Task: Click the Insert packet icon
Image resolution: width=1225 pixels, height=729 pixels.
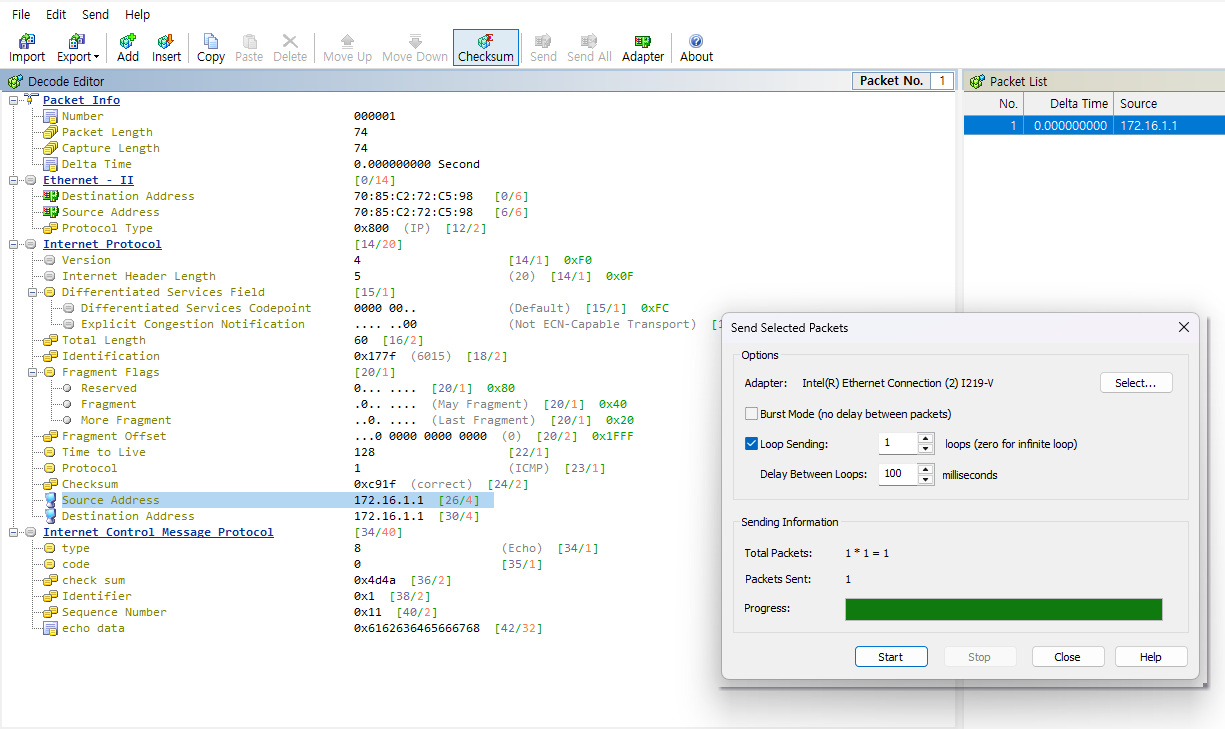Action: 166,47
